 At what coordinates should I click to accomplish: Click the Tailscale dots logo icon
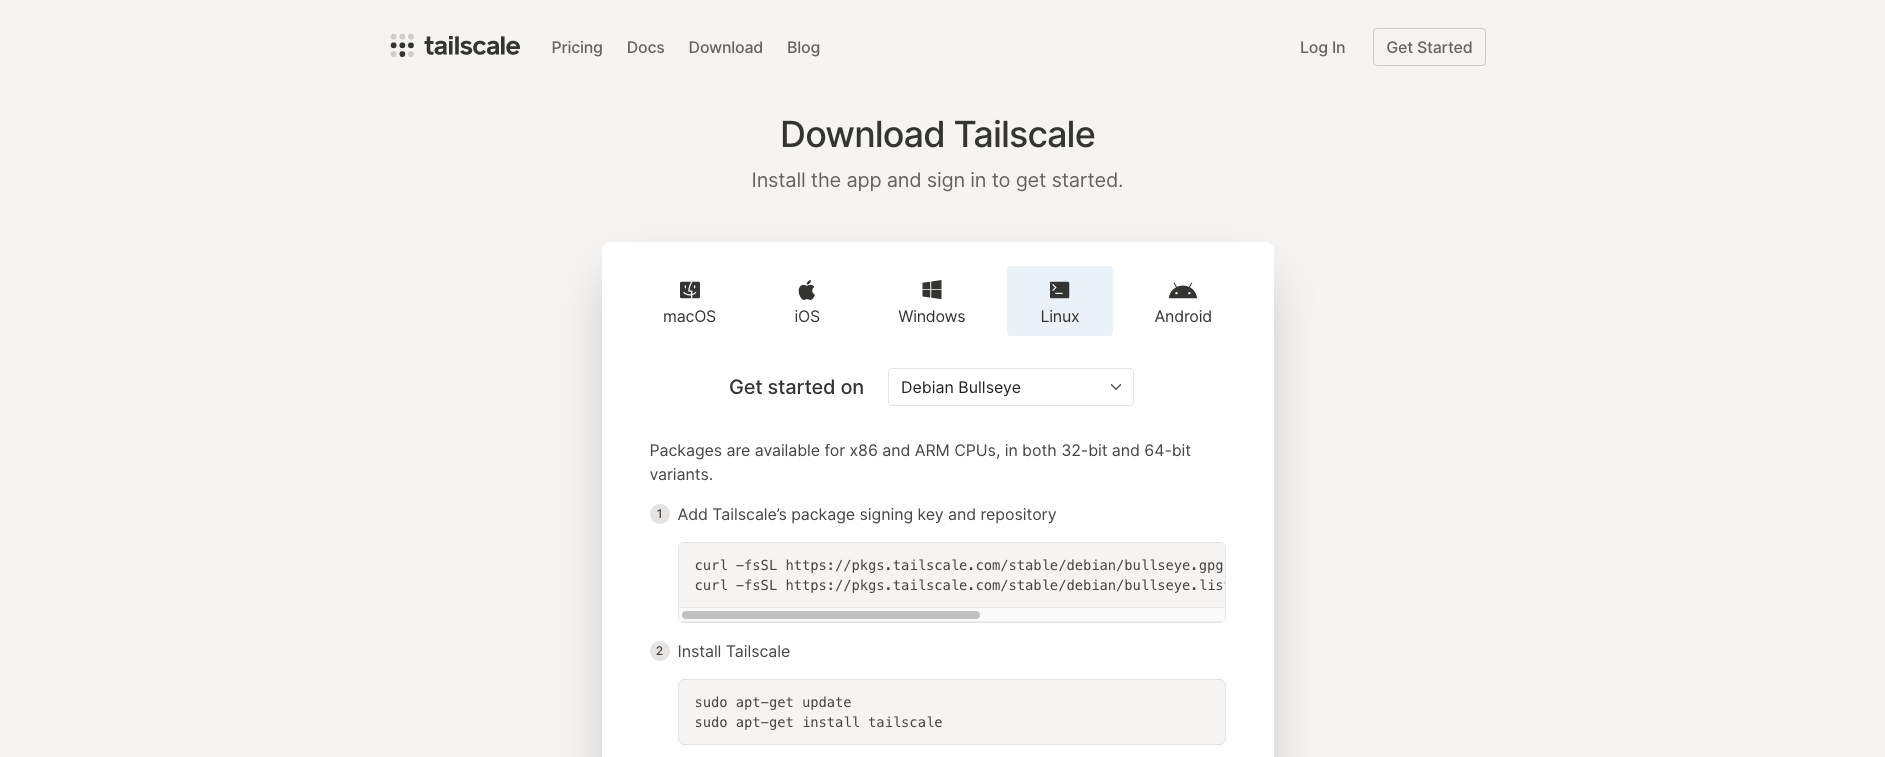click(402, 46)
